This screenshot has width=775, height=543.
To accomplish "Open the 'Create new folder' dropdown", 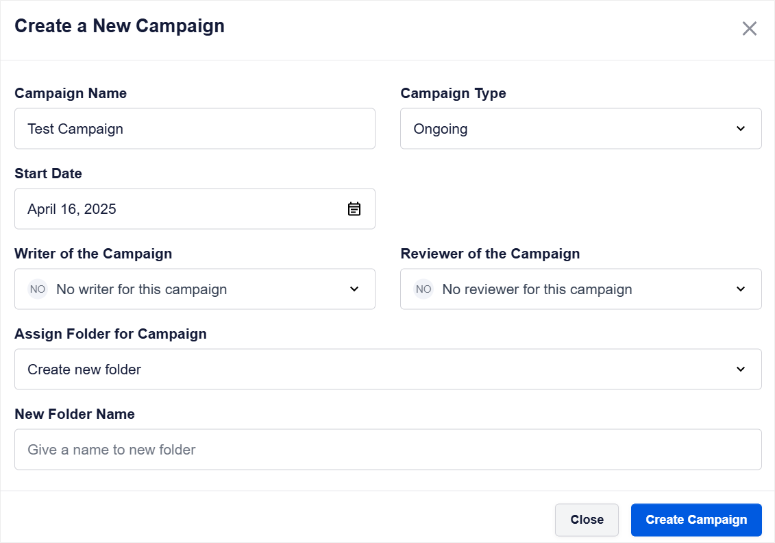I will [x=388, y=369].
